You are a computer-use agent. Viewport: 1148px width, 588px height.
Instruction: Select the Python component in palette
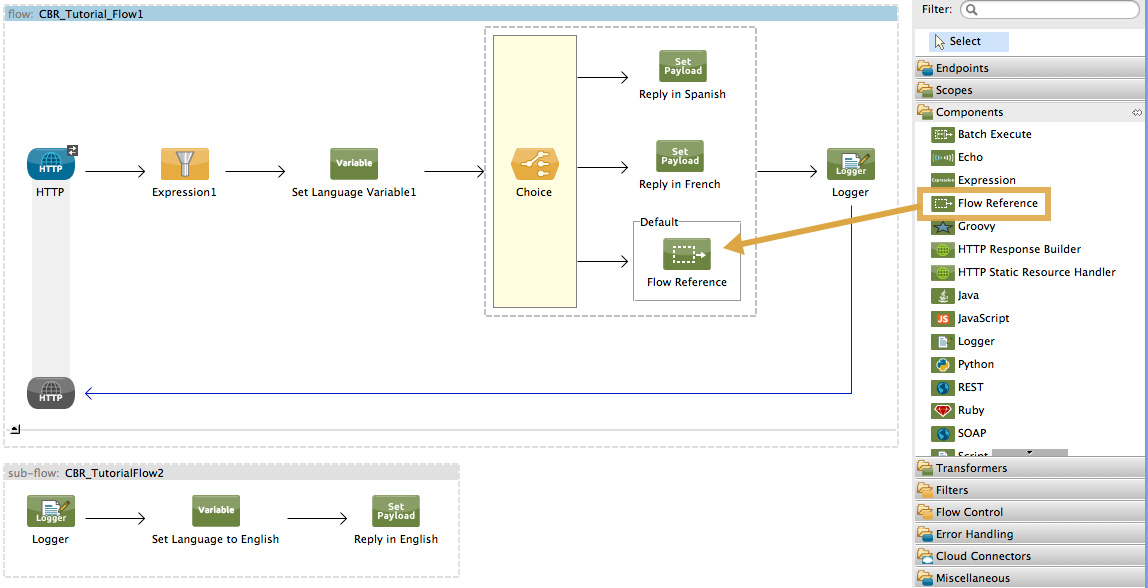[975, 364]
